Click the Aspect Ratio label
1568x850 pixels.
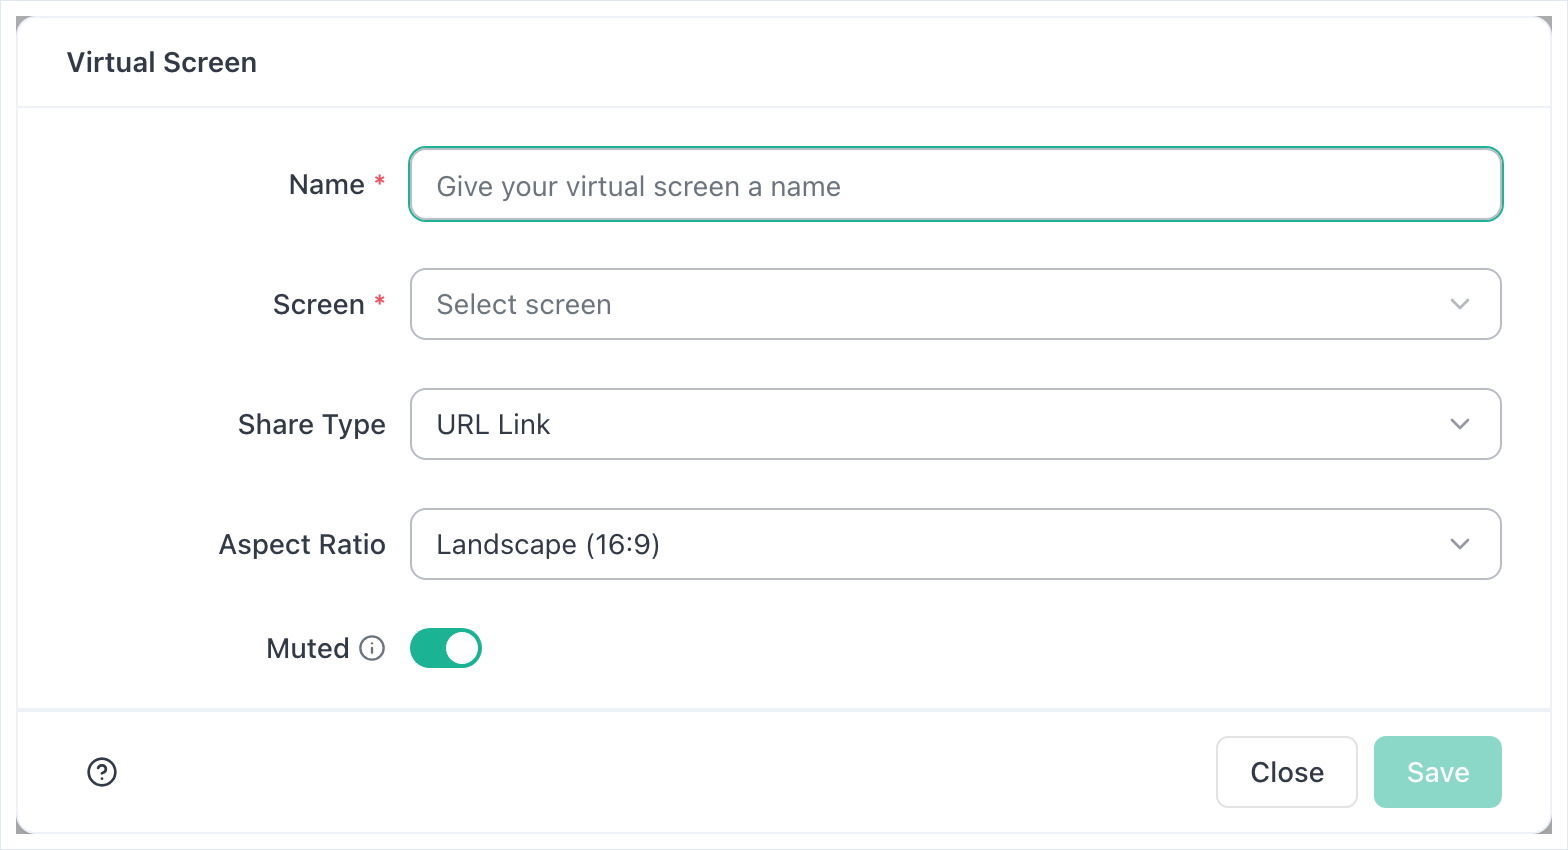coord(302,544)
